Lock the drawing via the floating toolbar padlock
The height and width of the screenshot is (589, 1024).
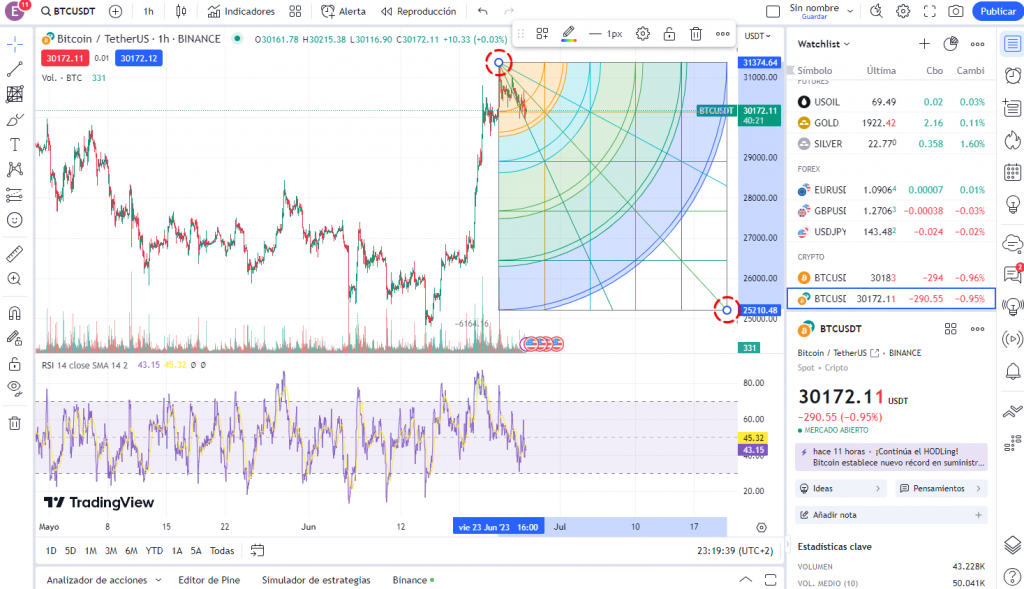670,33
